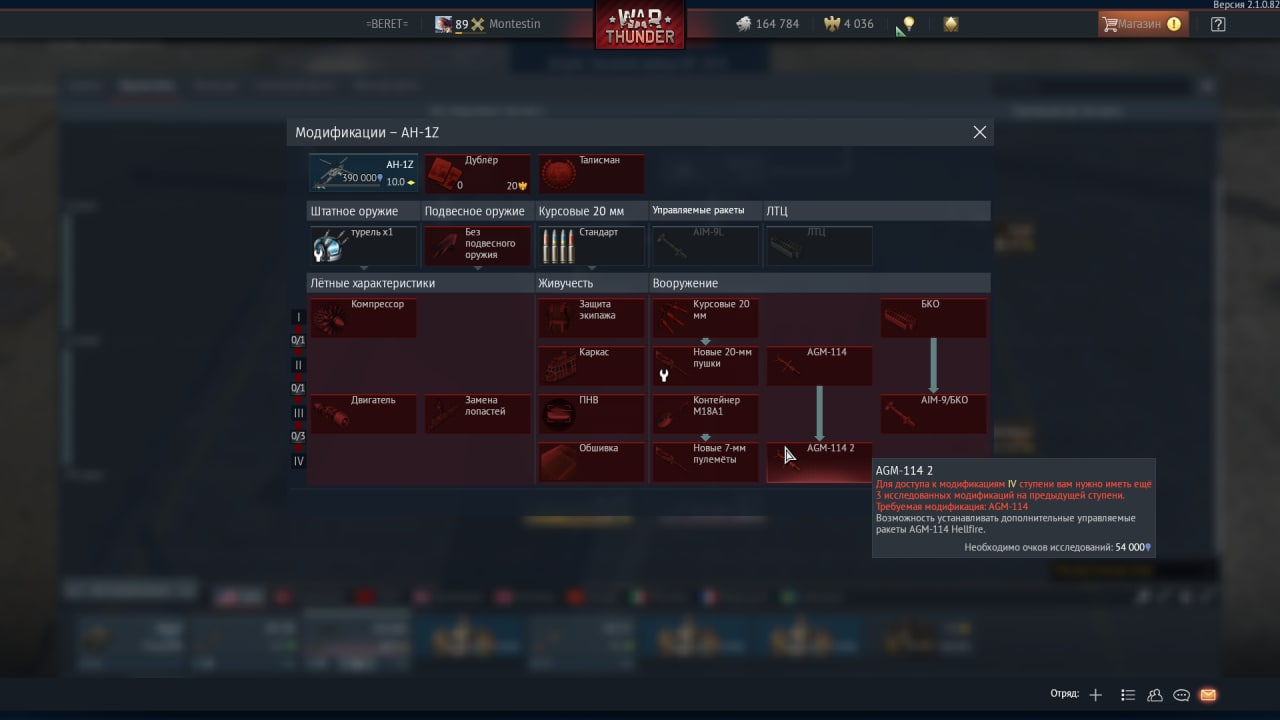Select the AGM-114 2 modification
Viewport: 1280px width, 720px height.
[x=819, y=462]
